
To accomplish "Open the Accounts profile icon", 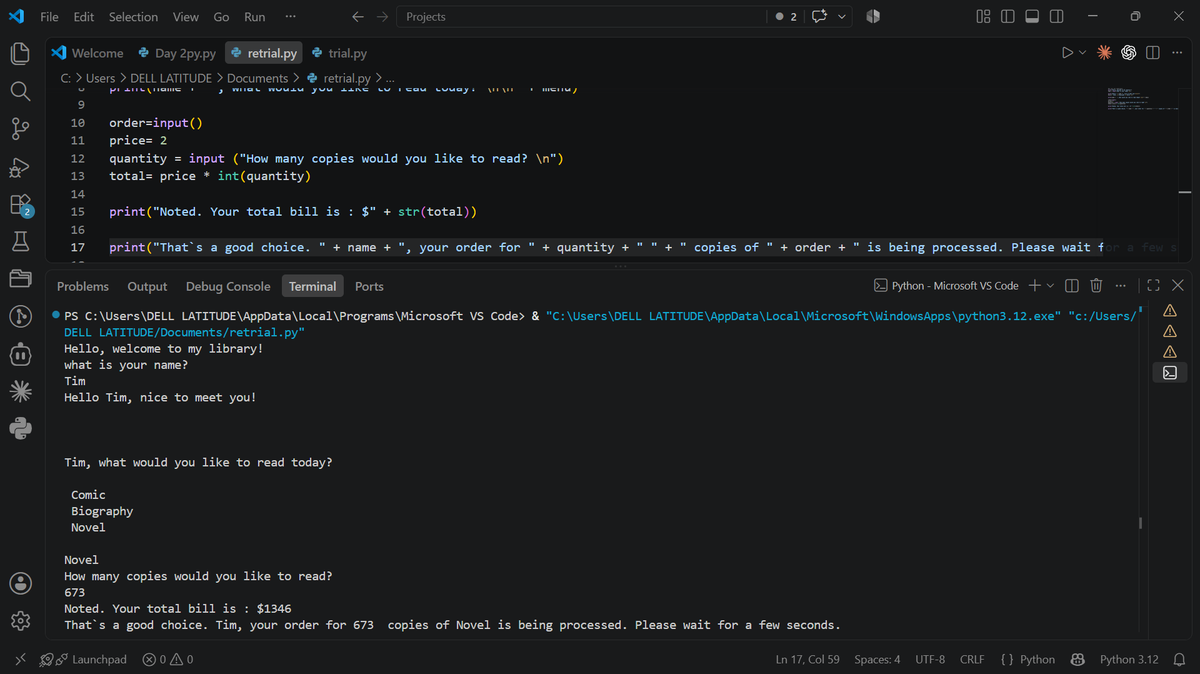I will pos(20,583).
